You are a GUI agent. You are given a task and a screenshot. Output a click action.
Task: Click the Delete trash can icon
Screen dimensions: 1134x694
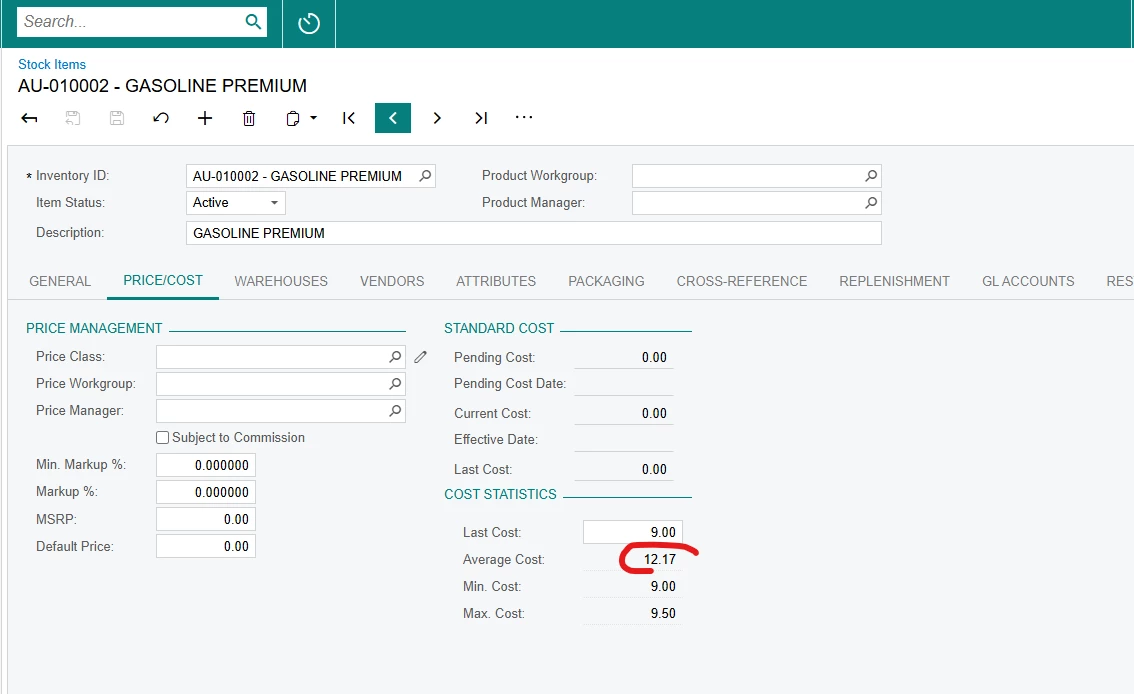pos(249,118)
